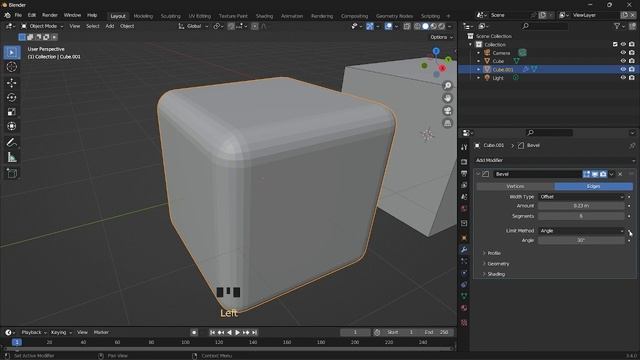Open the Object Data properties tab
The width and height of the screenshot is (640, 360).
464,296
